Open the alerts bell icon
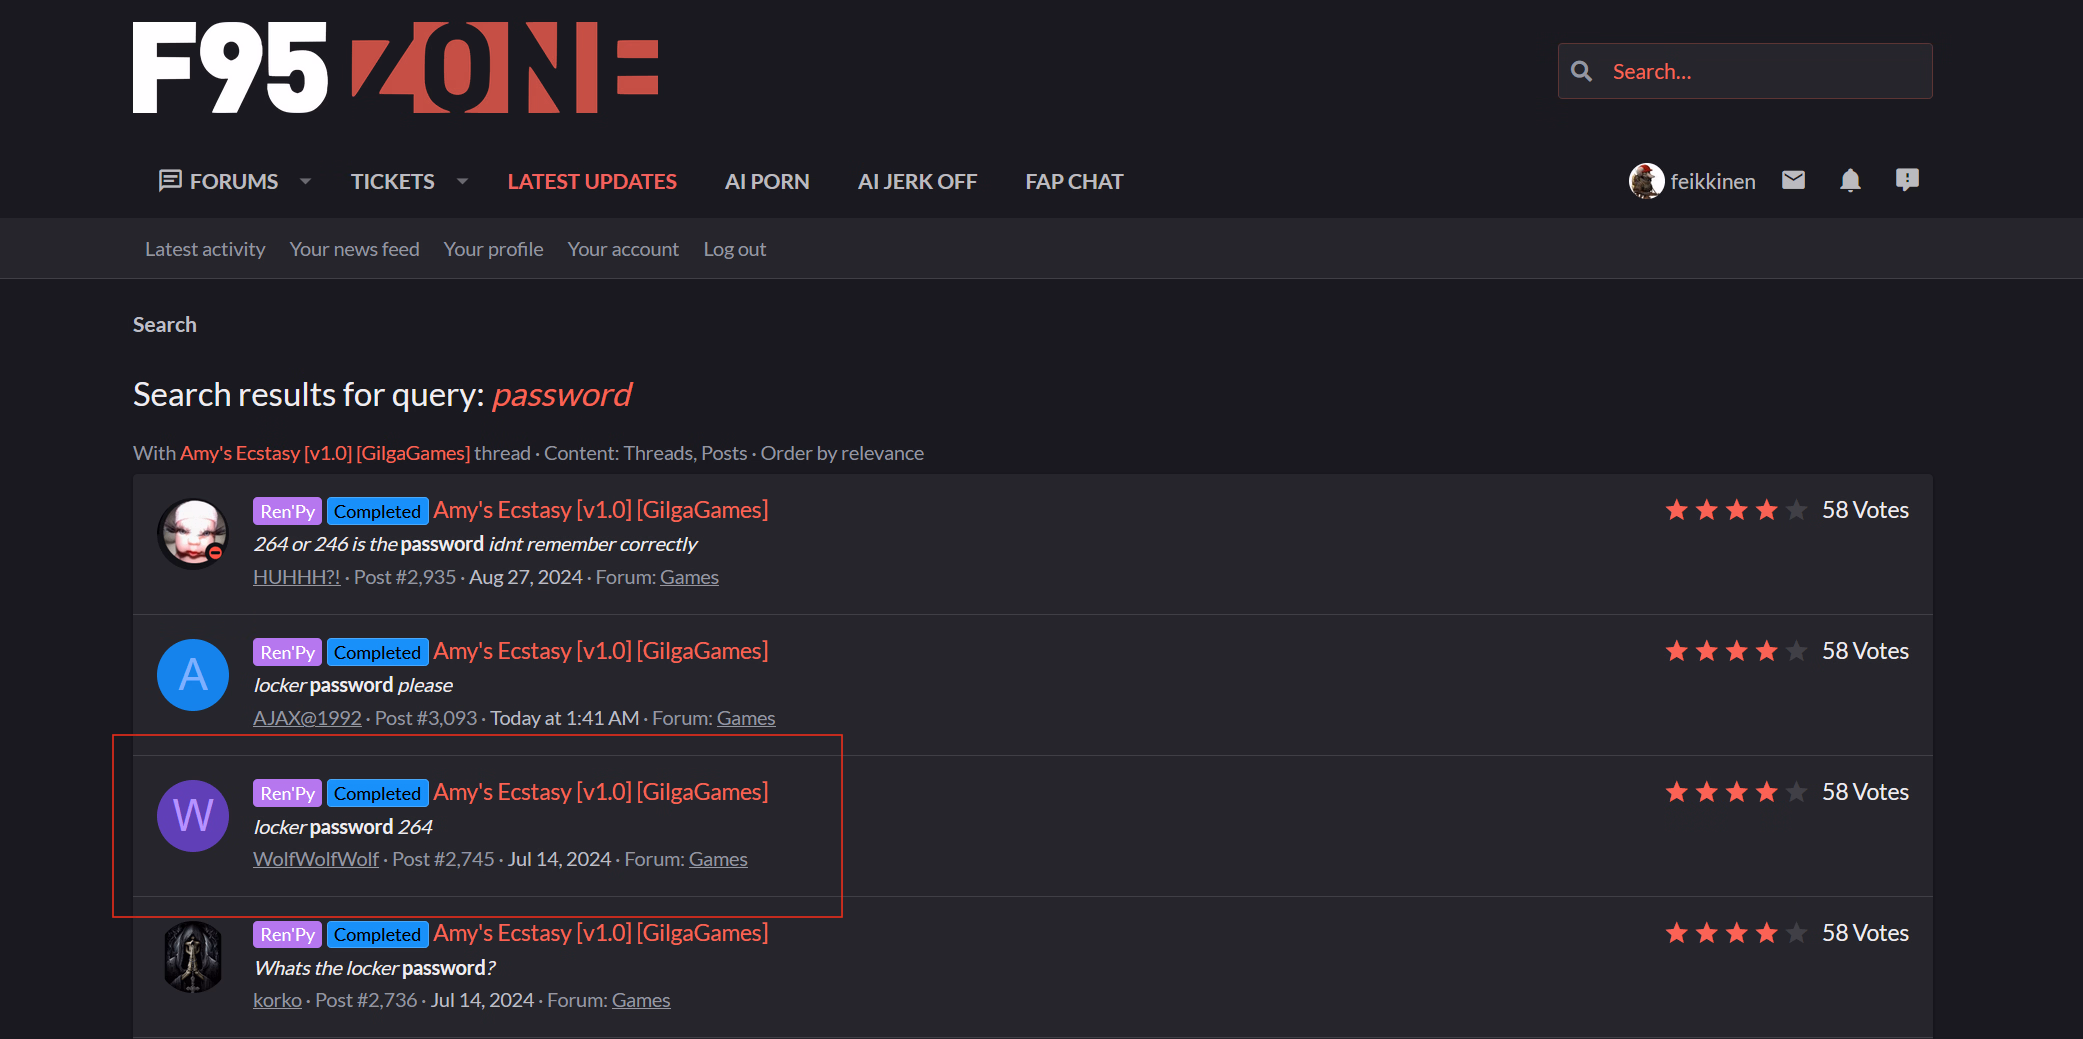 tap(1850, 180)
